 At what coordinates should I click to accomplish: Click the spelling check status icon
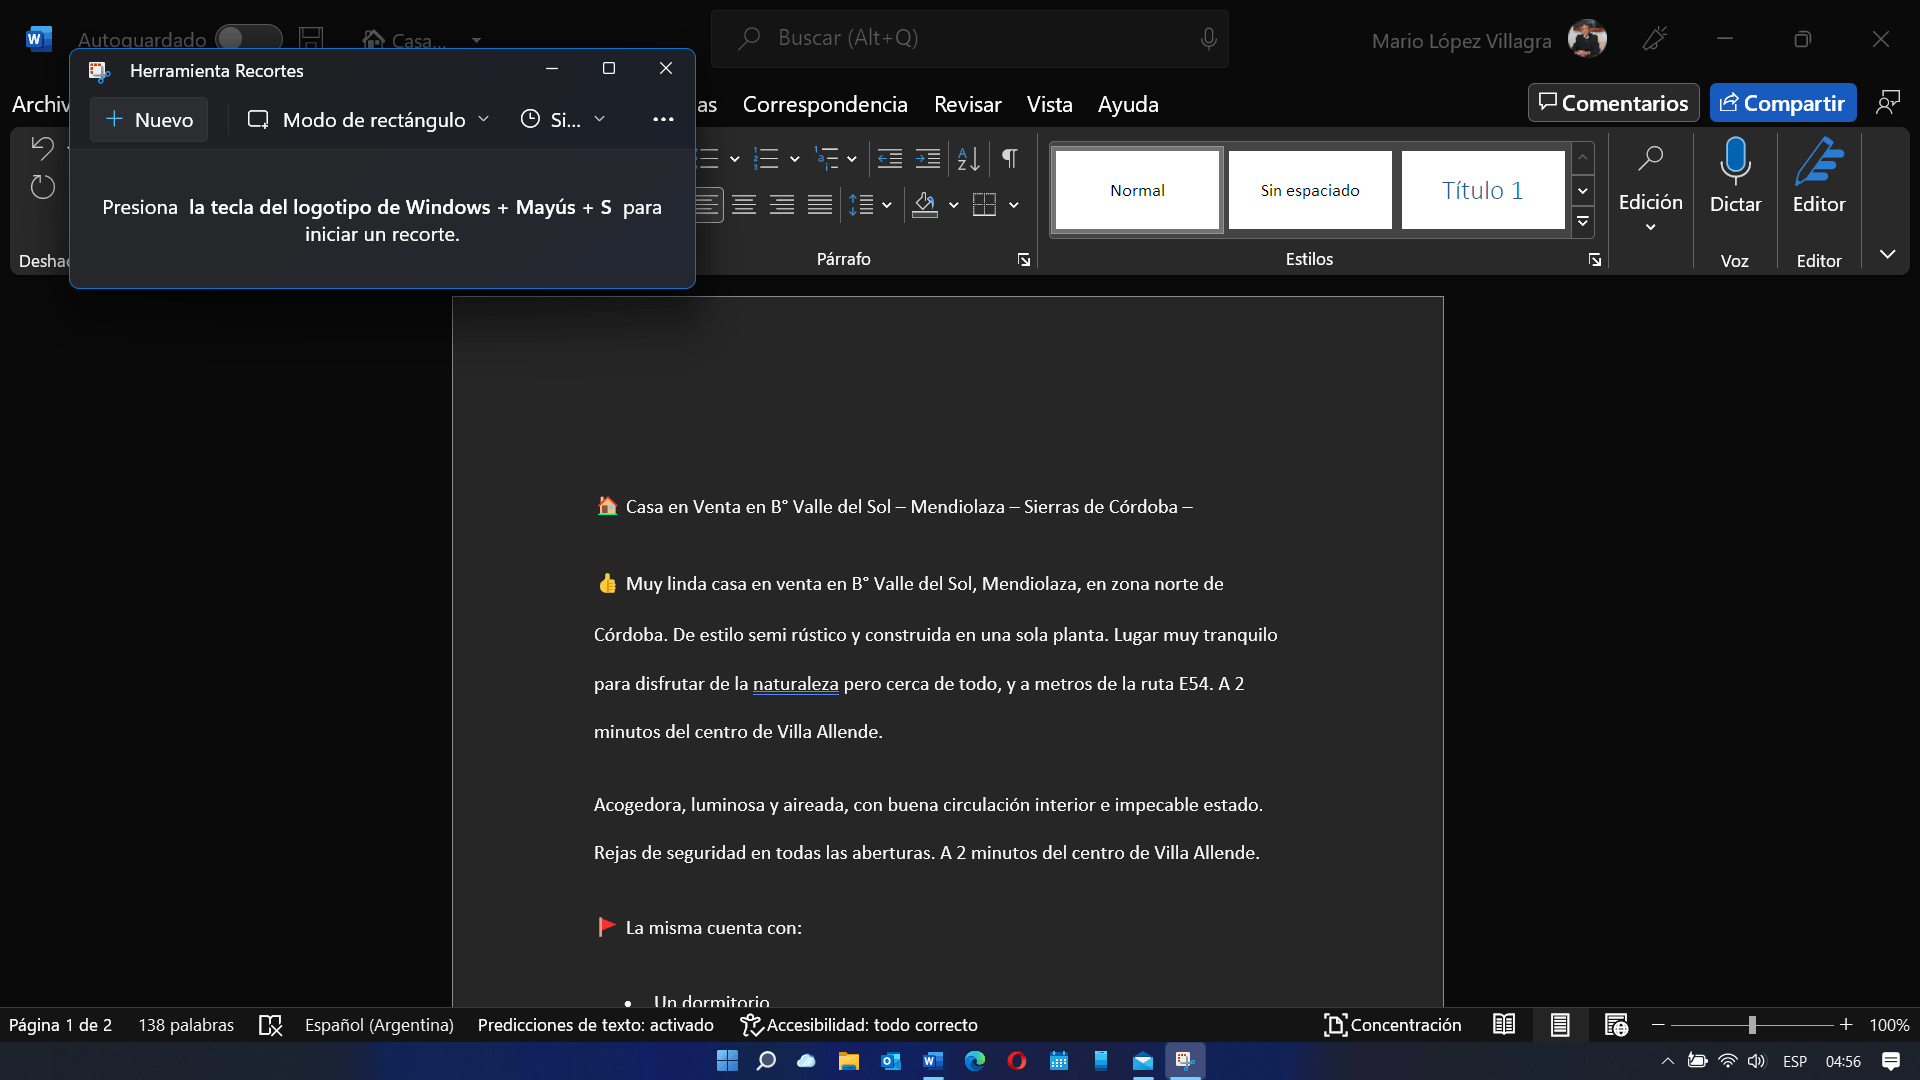point(270,1025)
